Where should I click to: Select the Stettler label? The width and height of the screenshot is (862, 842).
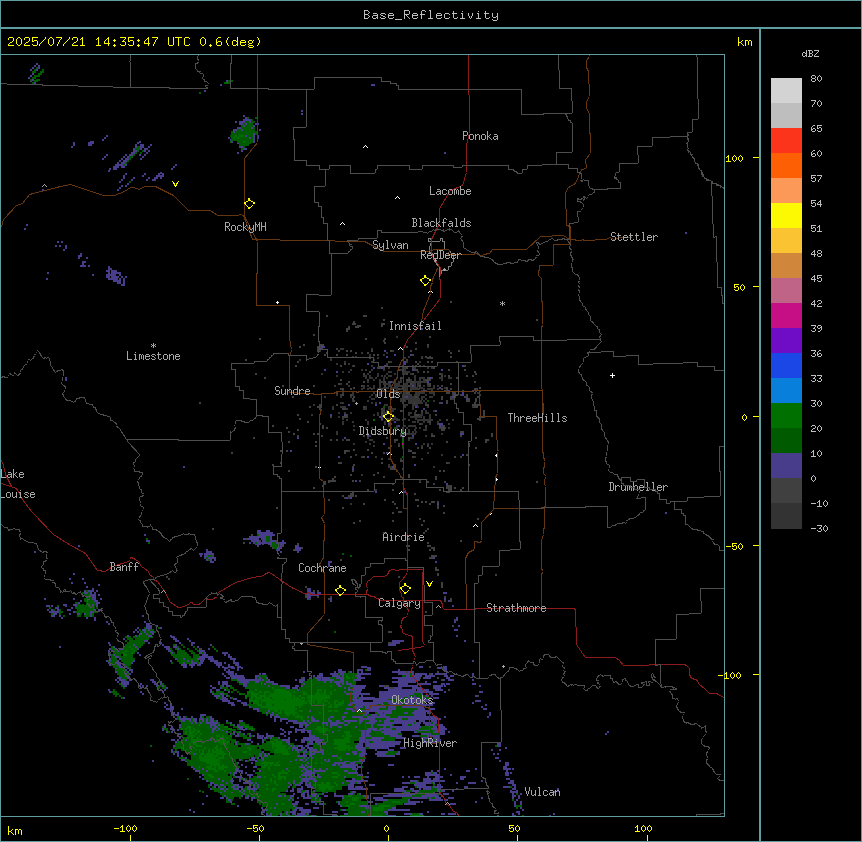634,237
